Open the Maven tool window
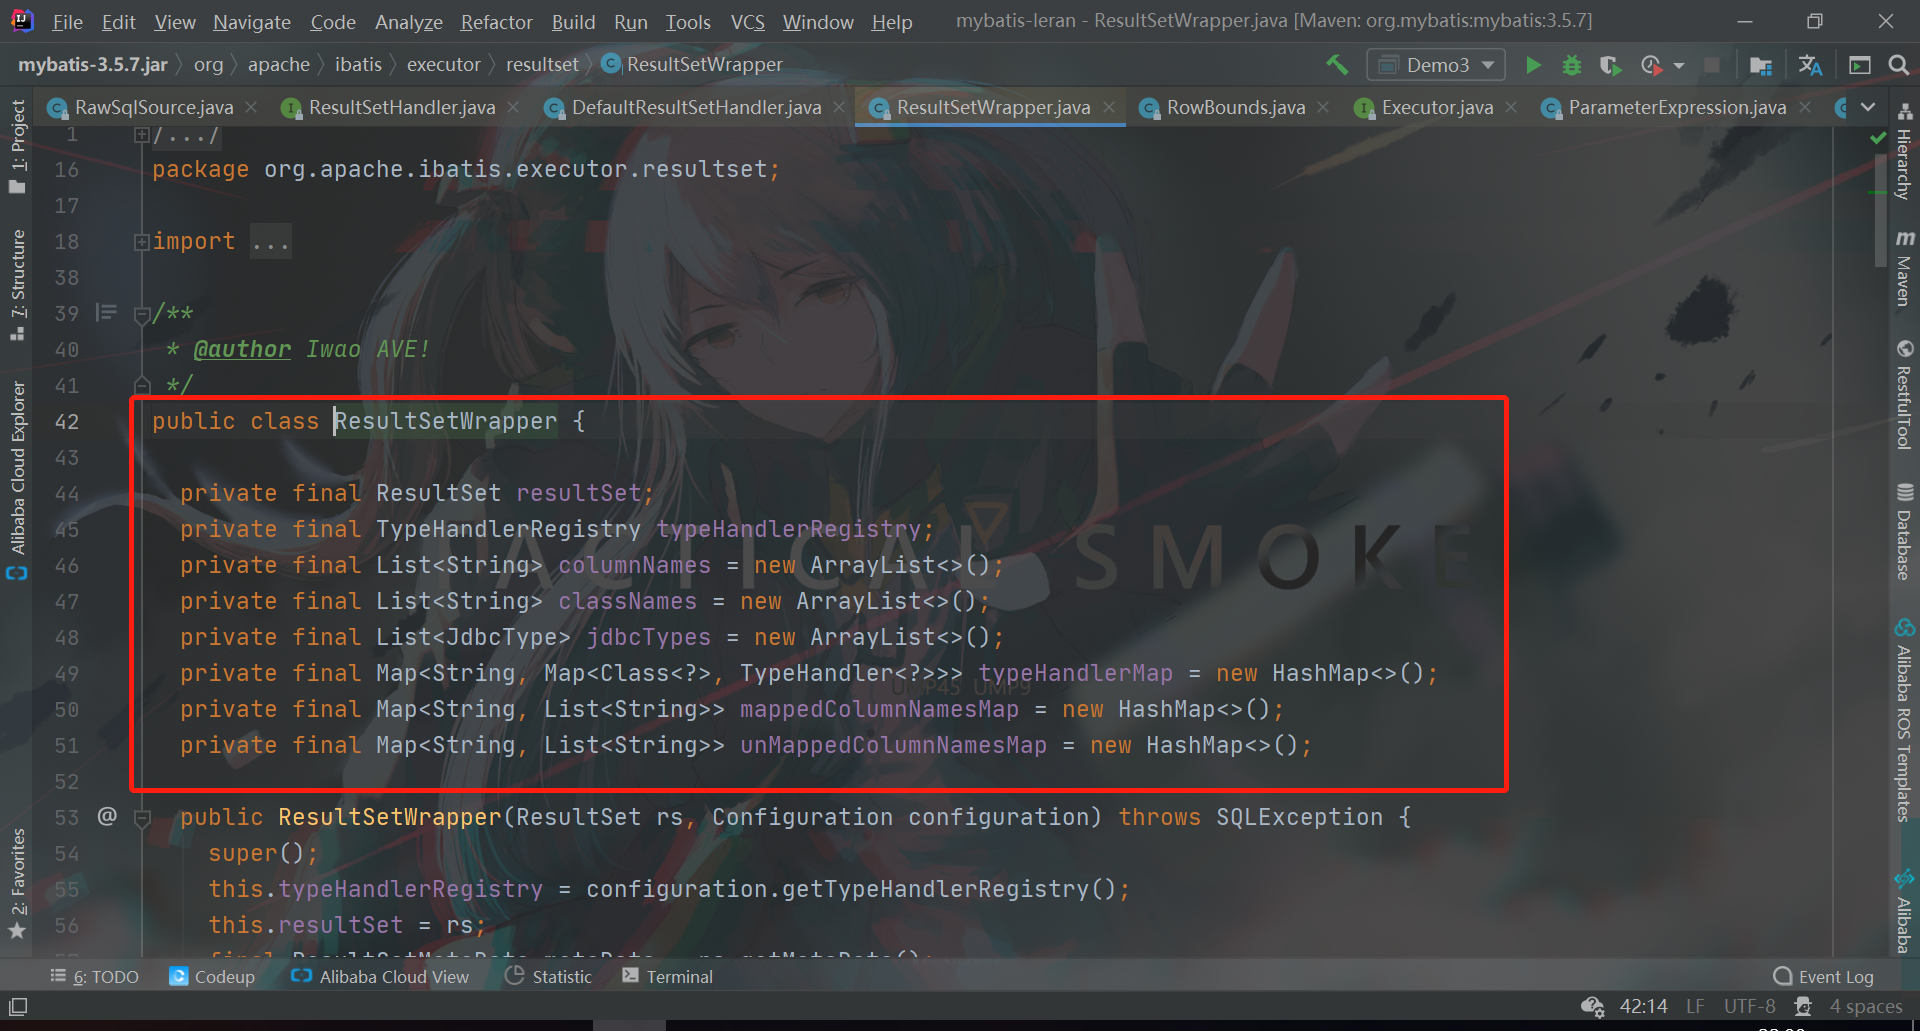 pos(1905,267)
